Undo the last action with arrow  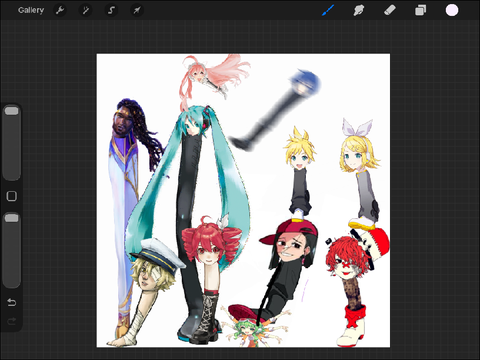tap(12, 302)
